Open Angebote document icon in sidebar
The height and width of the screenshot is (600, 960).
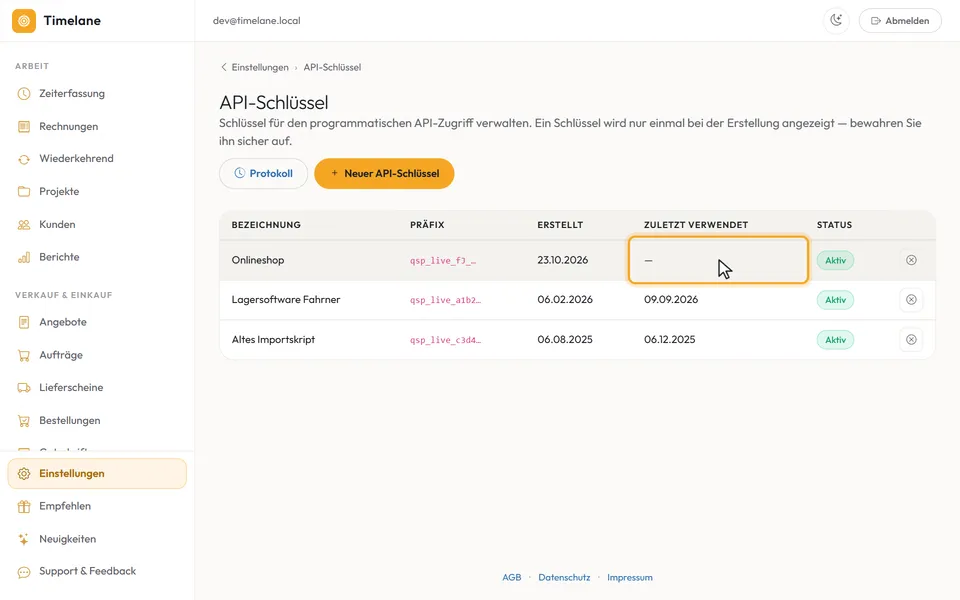tap(24, 322)
